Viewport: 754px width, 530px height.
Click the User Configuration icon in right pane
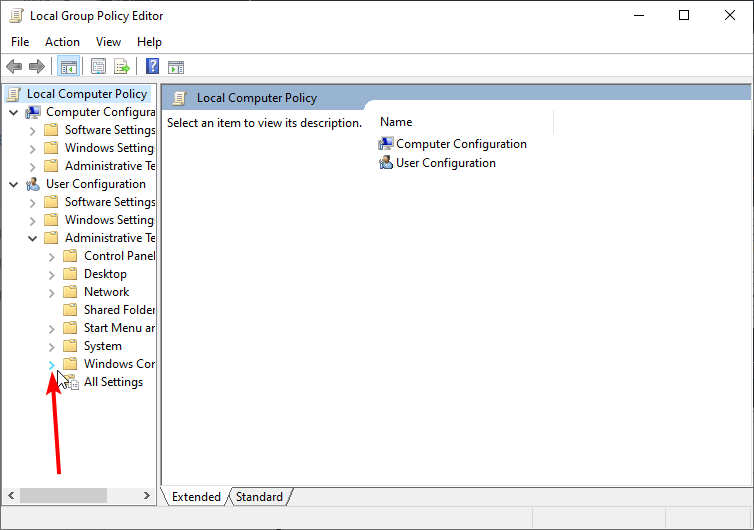386,163
